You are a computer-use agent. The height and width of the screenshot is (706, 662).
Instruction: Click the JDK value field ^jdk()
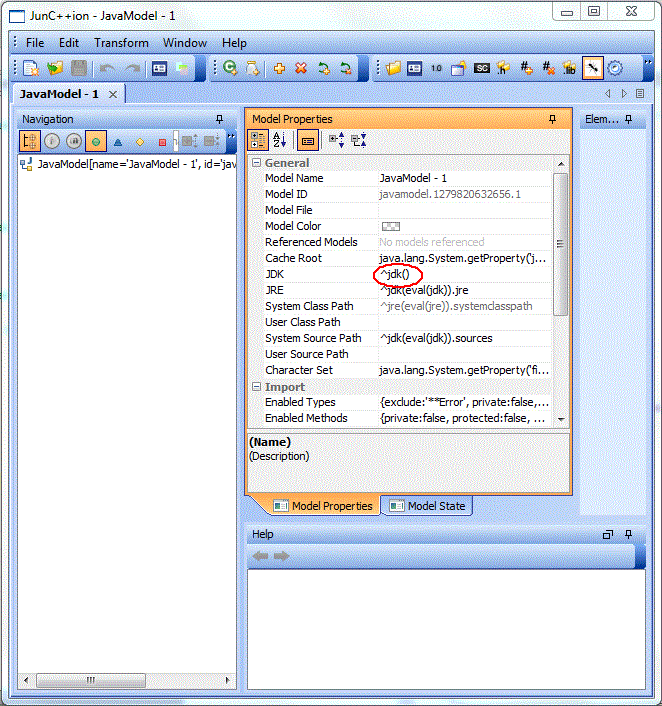465,274
